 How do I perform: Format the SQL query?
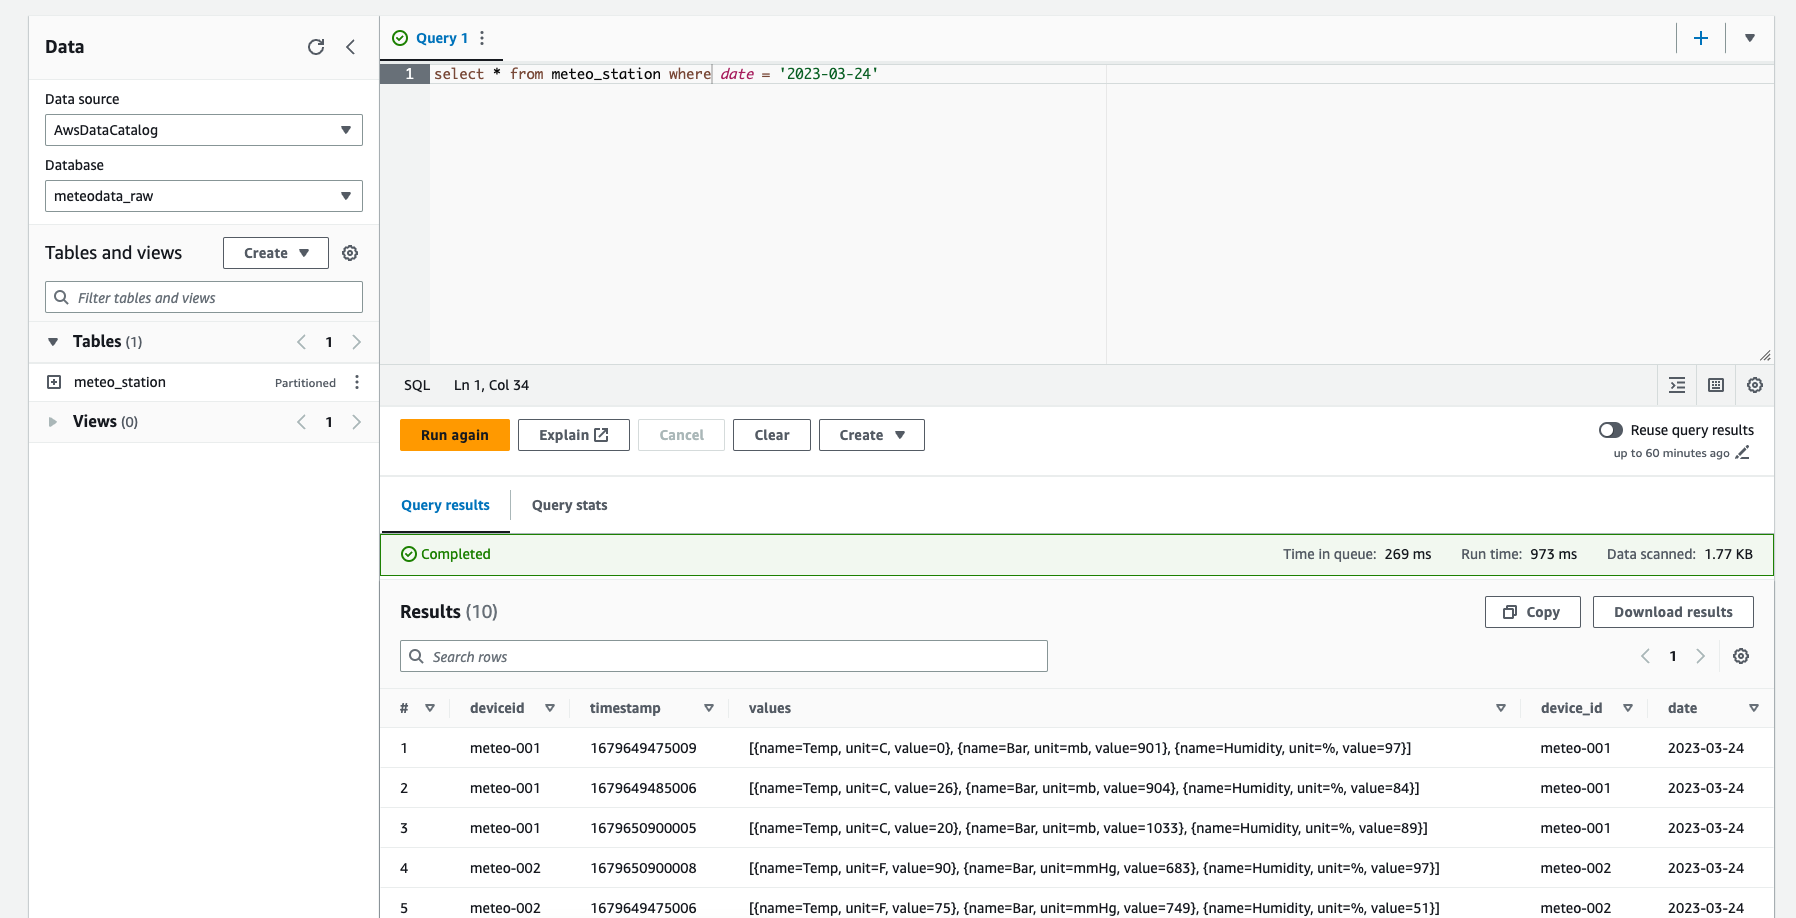(x=1677, y=385)
